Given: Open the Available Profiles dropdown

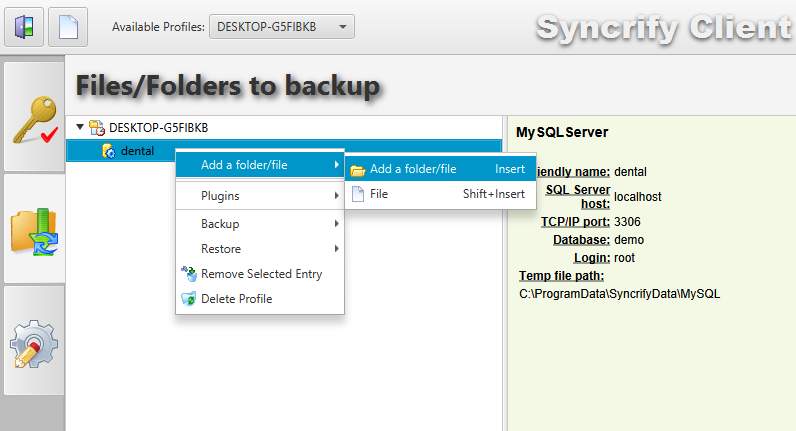Looking at the screenshot, I should (x=282, y=27).
